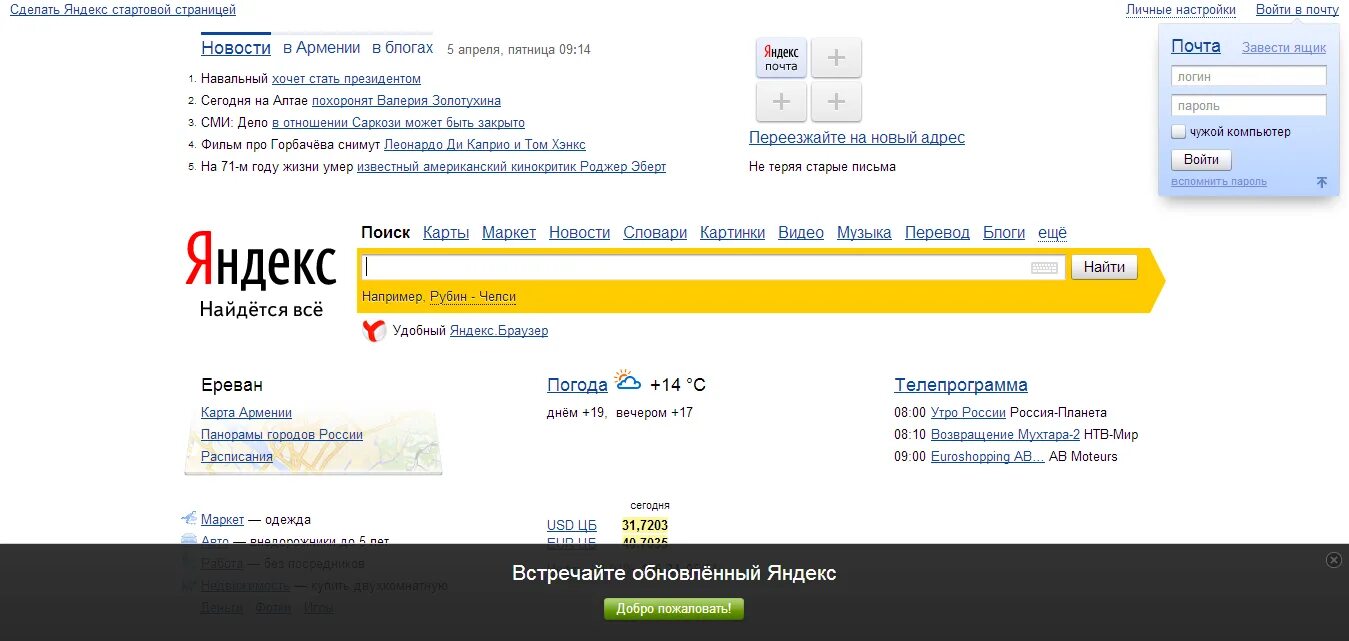Toggle the чужой компьютер checkbox
Image resolution: width=1349 pixels, height=641 pixels.
(x=1178, y=132)
